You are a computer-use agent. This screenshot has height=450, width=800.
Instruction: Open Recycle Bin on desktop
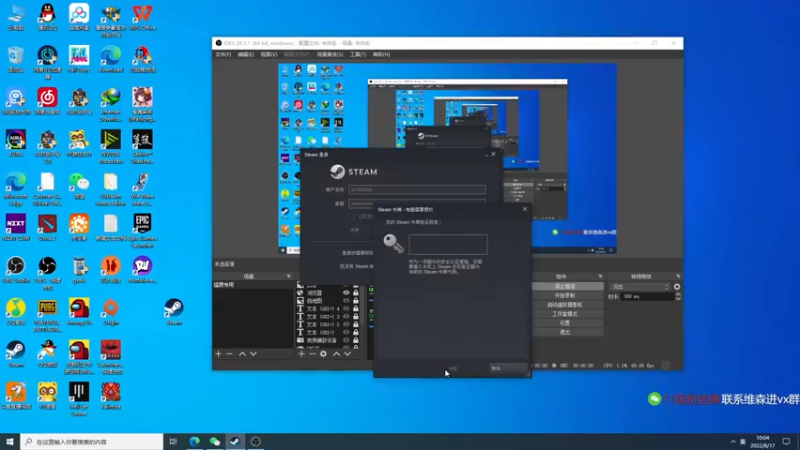click(x=16, y=59)
